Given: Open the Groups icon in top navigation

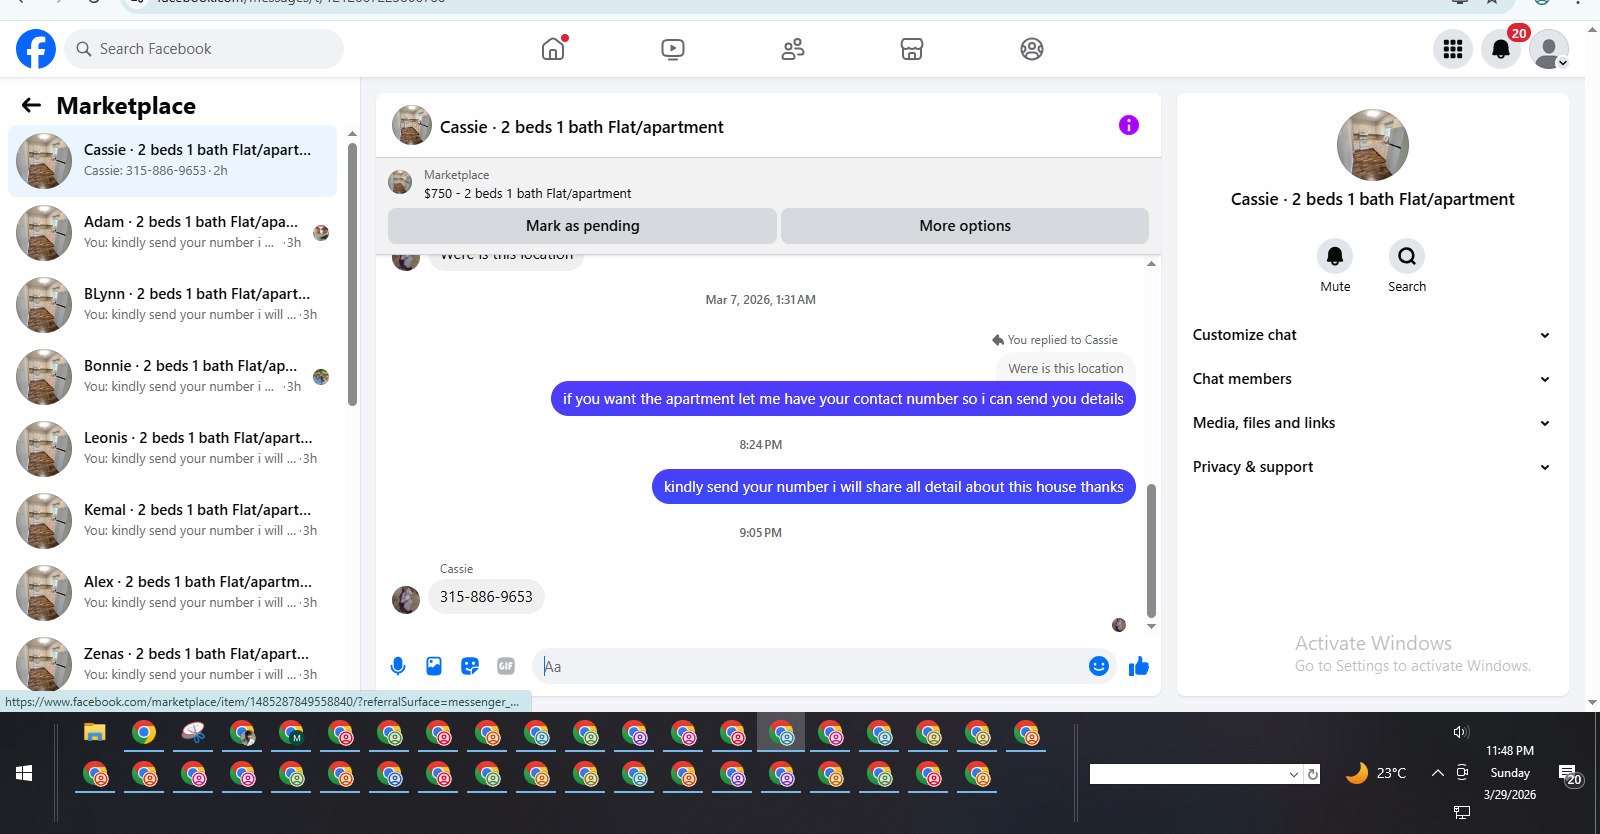Looking at the screenshot, I should pos(1032,49).
